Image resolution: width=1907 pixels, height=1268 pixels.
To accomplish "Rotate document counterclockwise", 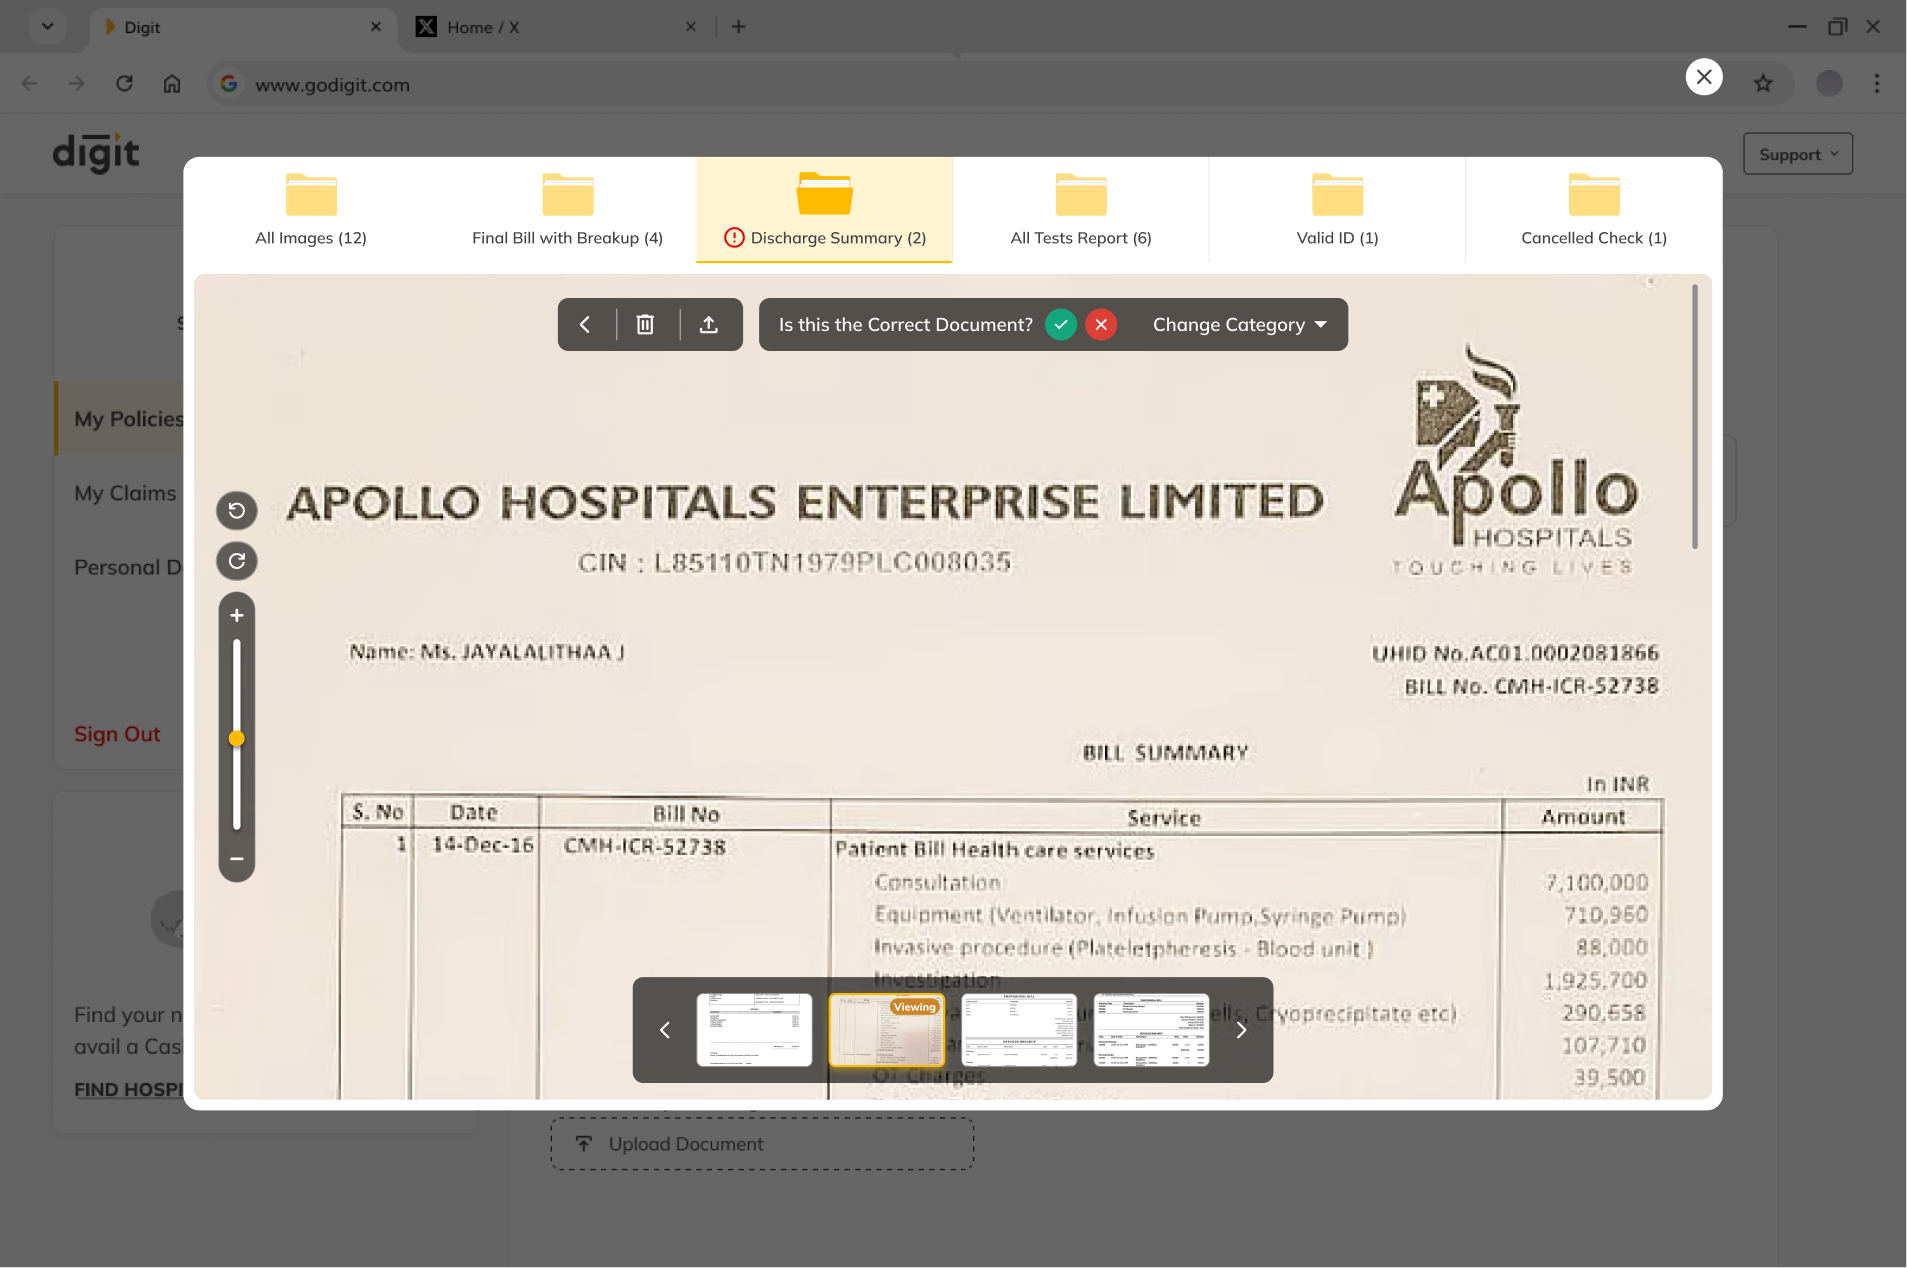I will pos(237,511).
